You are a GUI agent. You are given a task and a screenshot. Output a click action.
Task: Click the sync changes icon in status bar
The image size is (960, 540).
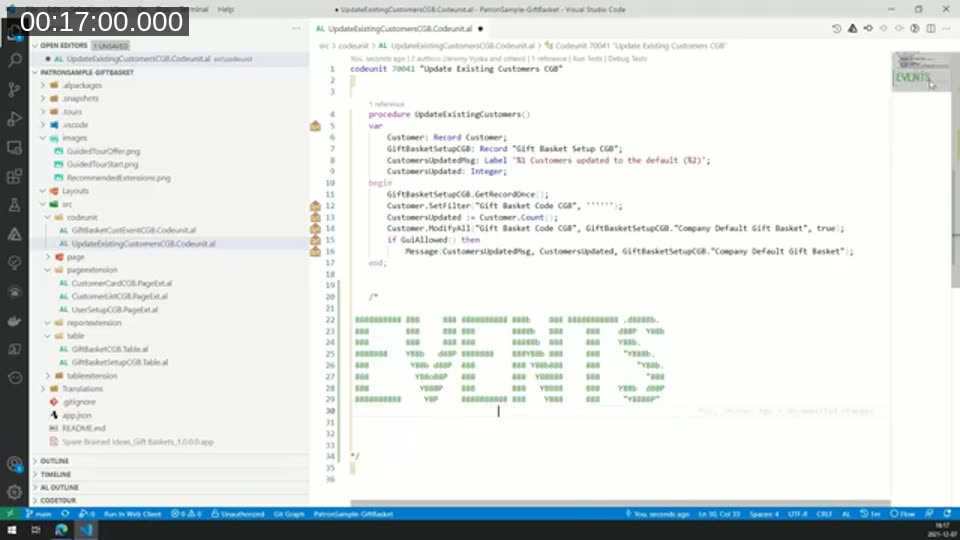(x=65, y=514)
